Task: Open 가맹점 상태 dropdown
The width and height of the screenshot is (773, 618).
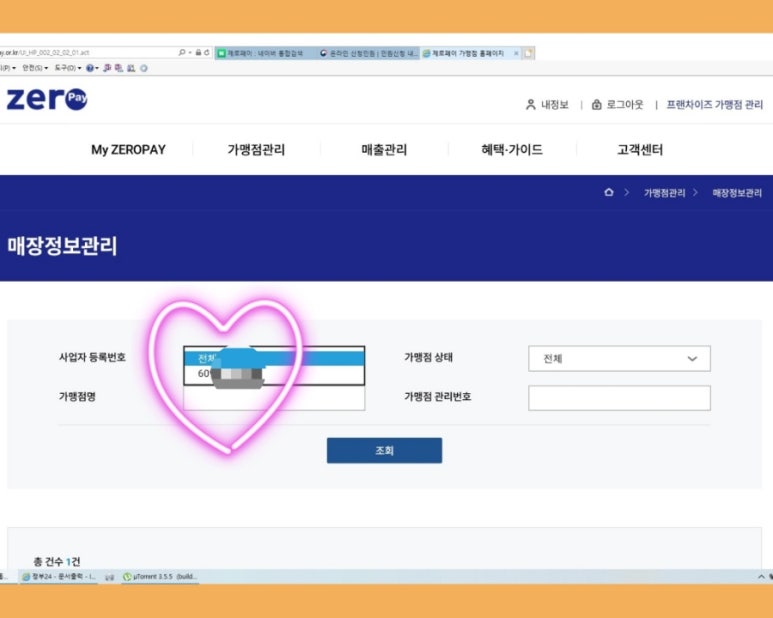Action: 619,358
